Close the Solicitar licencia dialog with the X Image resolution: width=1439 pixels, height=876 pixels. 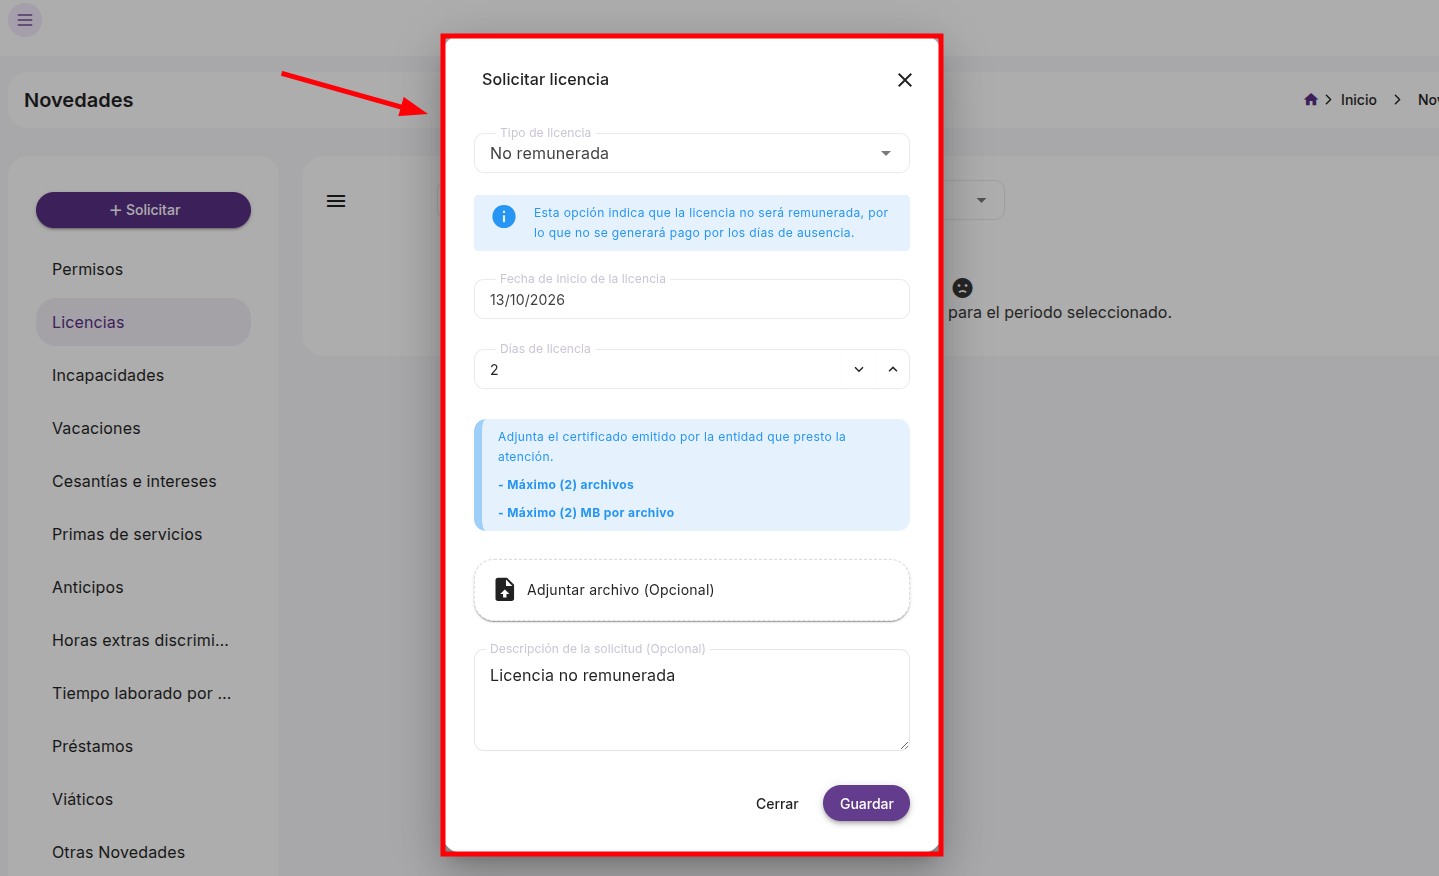click(x=905, y=80)
